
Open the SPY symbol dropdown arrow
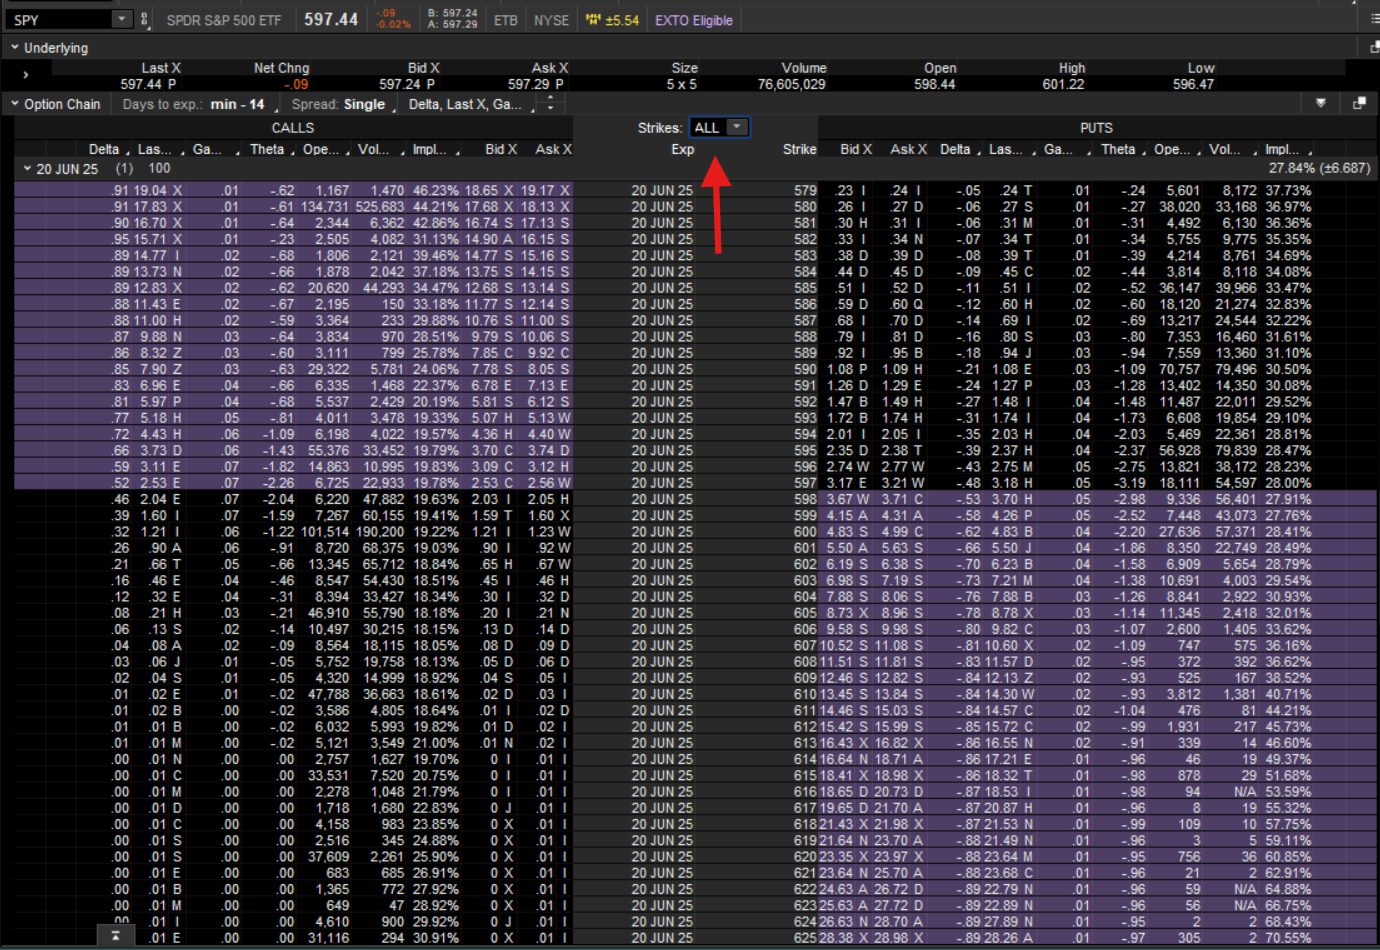pos(122,19)
